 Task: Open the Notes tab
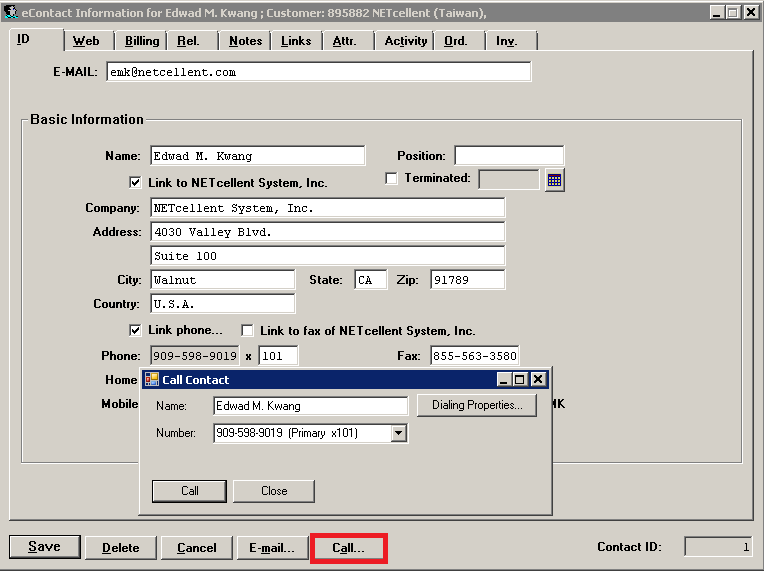tap(245, 41)
